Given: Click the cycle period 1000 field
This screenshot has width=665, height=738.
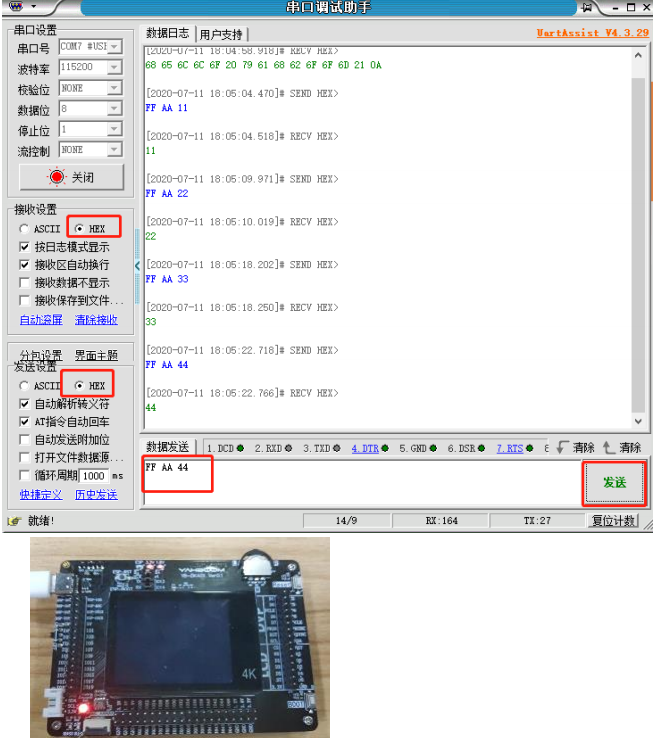Looking at the screenshot, I should click(94, 476).
